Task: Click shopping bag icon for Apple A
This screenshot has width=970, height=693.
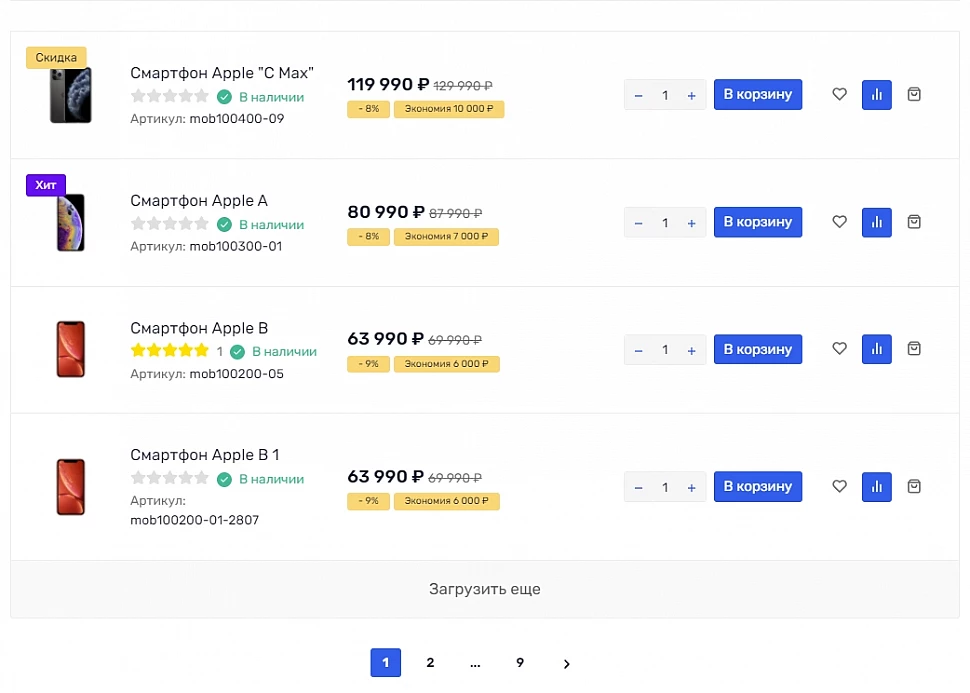Action: pos(914,222)
